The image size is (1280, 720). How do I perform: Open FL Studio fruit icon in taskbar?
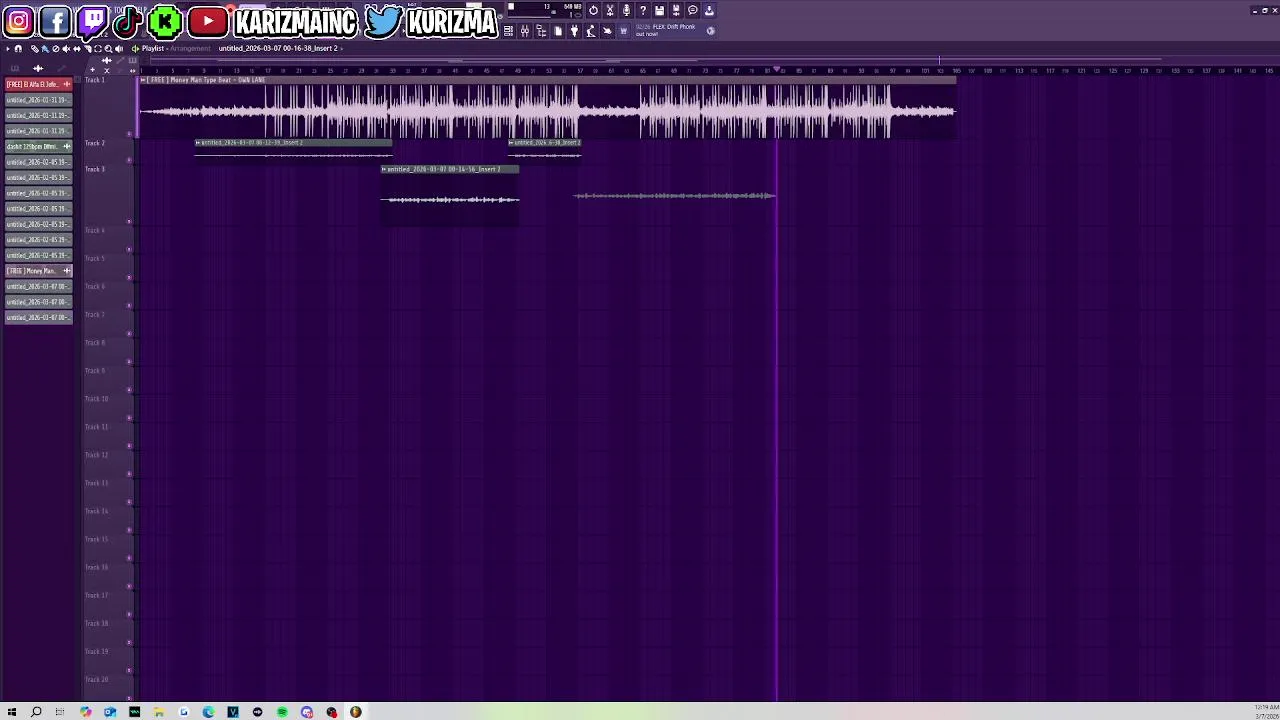click(x=356, y=712)
